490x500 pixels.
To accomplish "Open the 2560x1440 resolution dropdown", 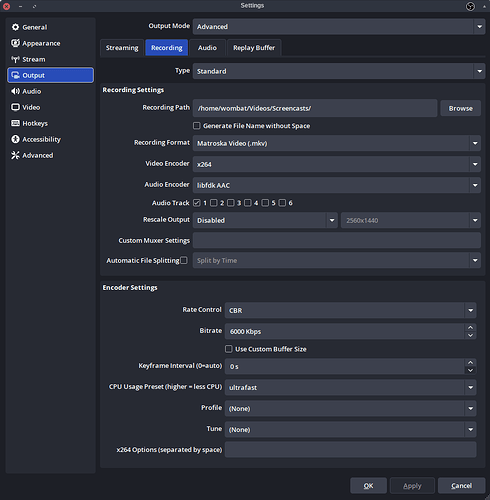I will [x=411, y=220].
